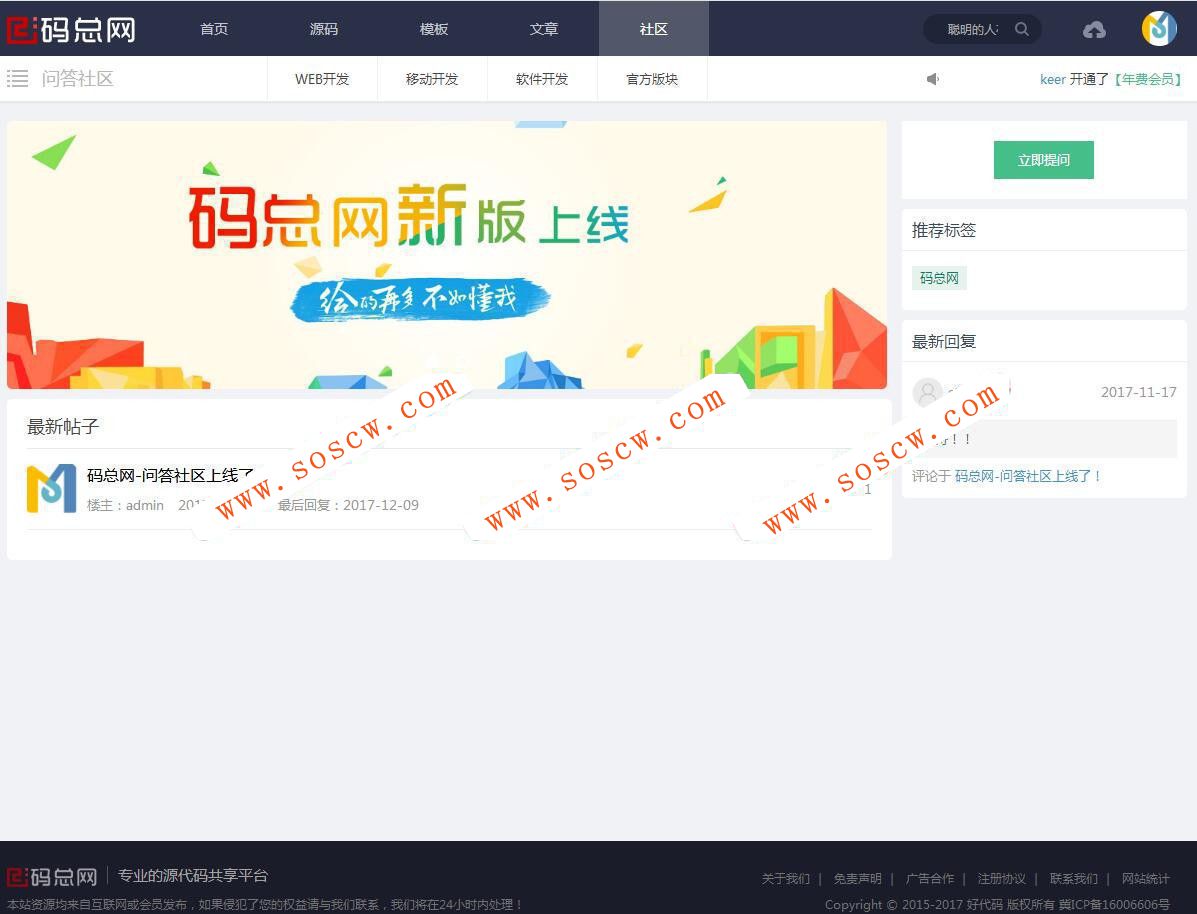Click the 最新帖子 section heading
The width and height of the screenshot is (1197, 914).
tap(63, 426)
